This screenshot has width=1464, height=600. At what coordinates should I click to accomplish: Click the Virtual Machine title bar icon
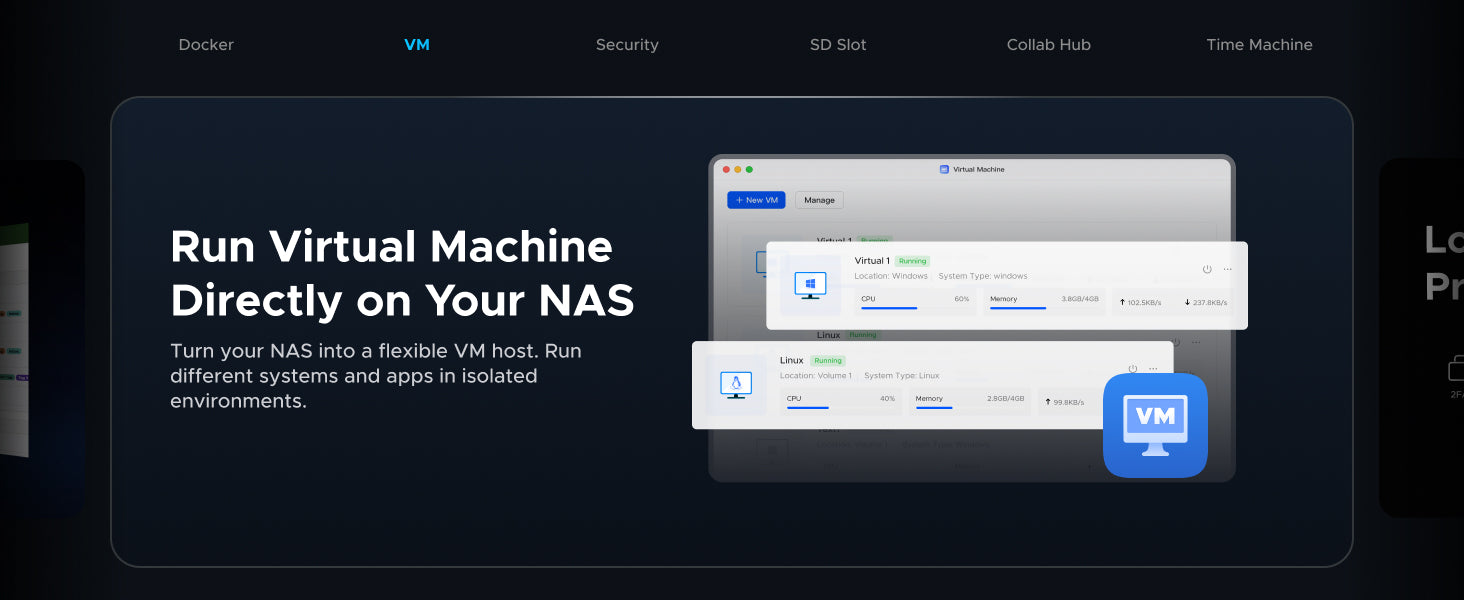944,170
